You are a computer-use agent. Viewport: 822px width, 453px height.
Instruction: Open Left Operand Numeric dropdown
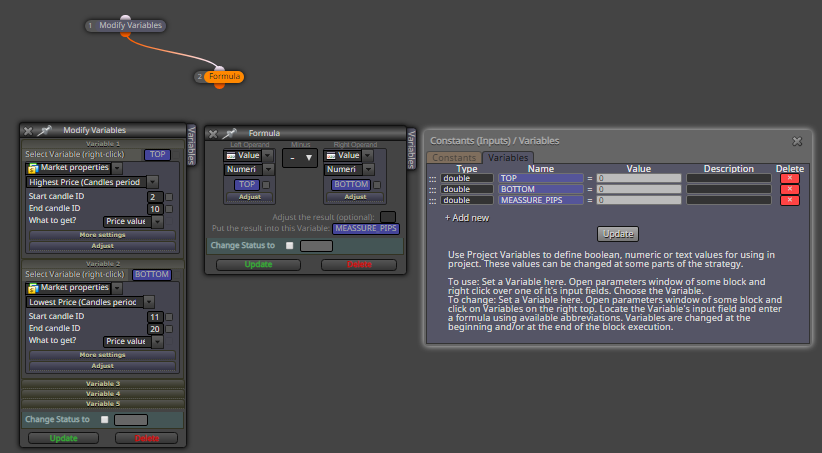click(x=268, y=169)
